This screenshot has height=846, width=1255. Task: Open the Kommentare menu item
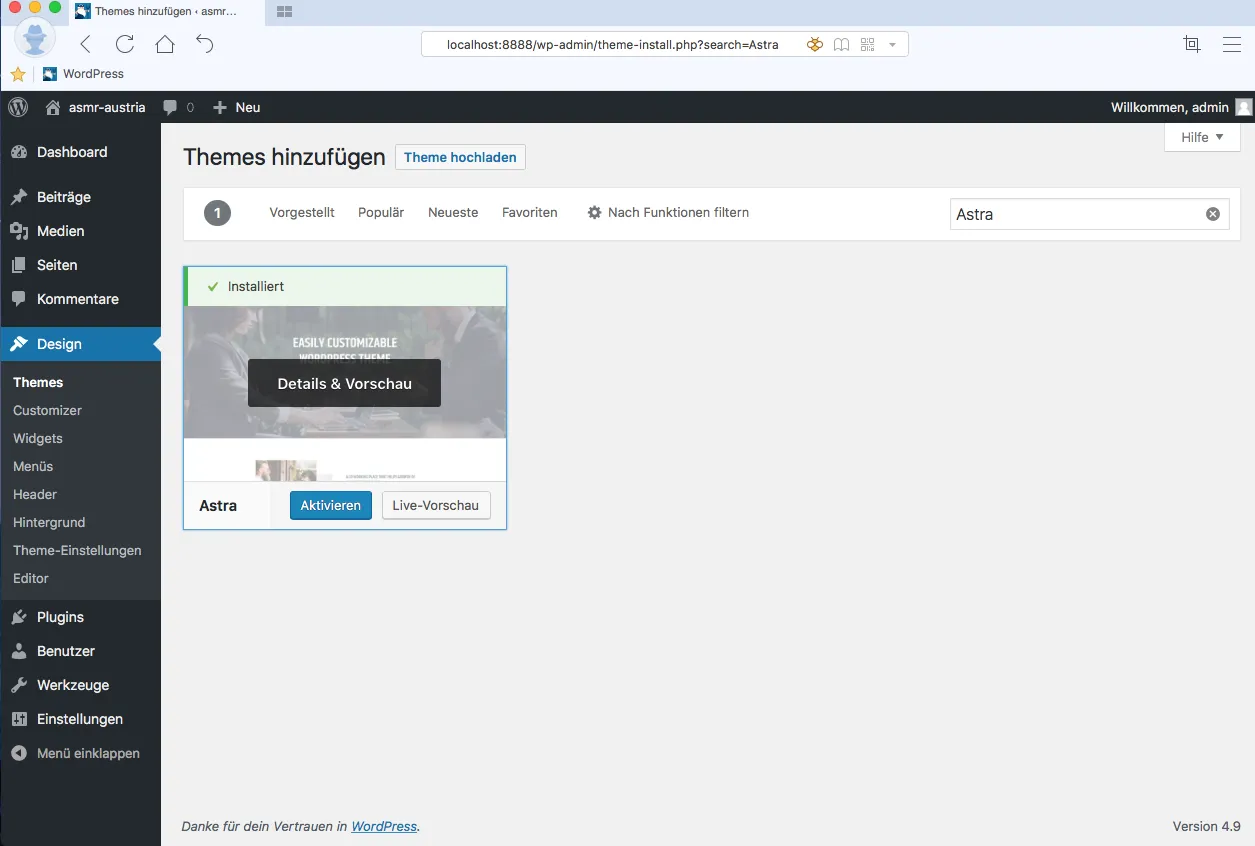80,299
